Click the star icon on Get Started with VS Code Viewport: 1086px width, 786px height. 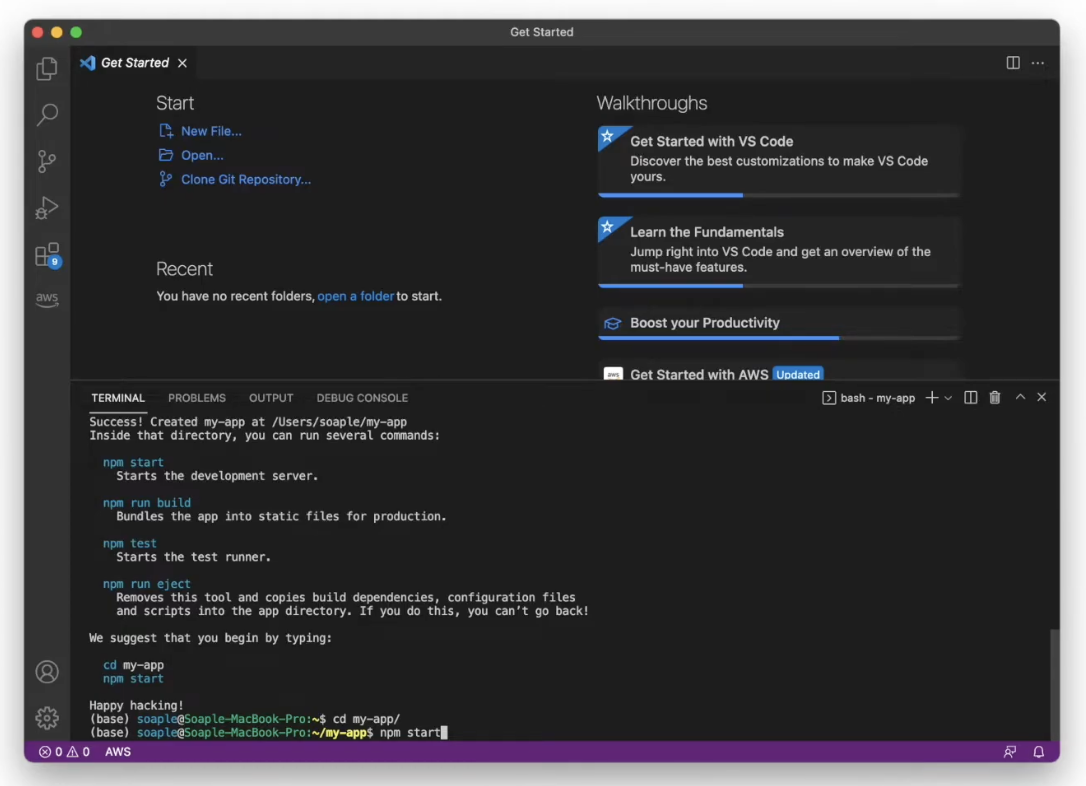click(x=607, y=136)
